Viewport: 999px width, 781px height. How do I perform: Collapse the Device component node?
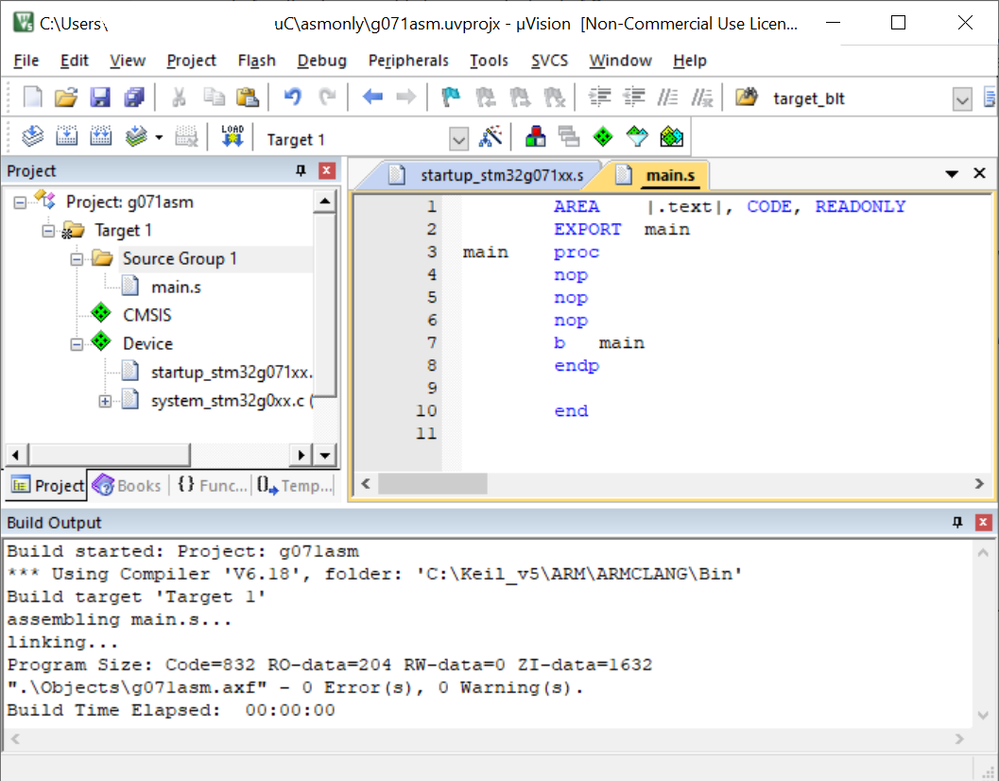[x=76, y=345]
